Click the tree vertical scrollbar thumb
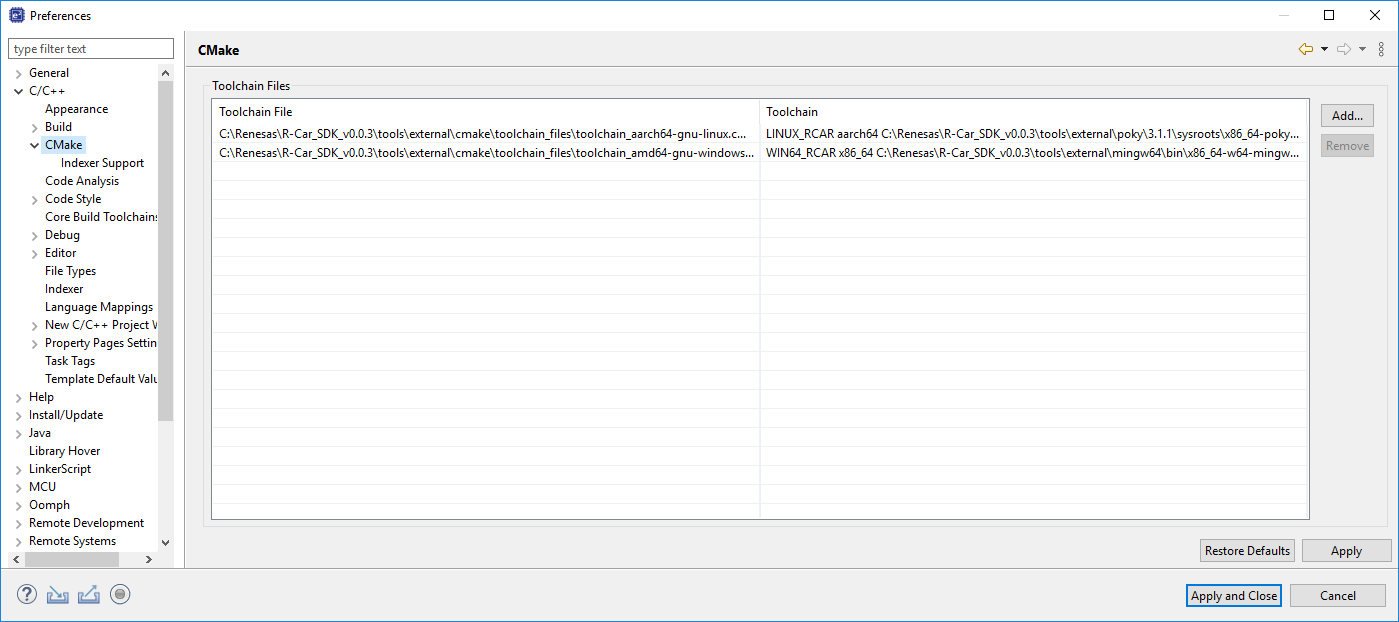The image size is (1399, 622). click(x=166, y=250)
